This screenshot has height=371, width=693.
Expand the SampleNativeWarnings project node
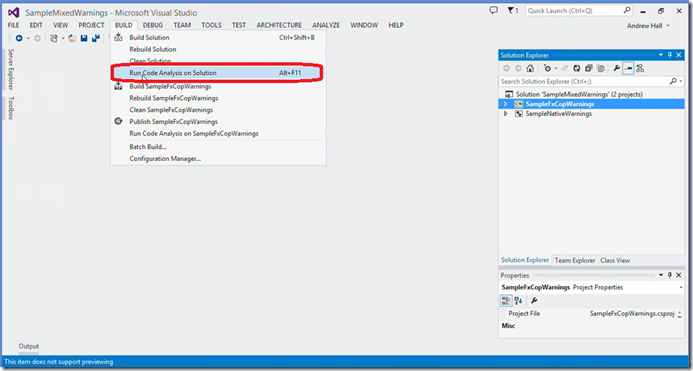[506, 114]
